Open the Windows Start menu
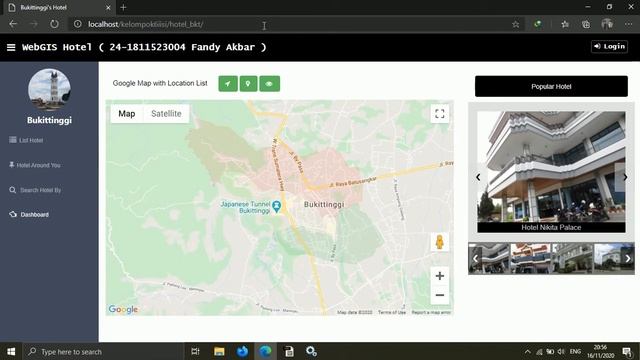This screenshot has width=640, height=360. point(11,351)
